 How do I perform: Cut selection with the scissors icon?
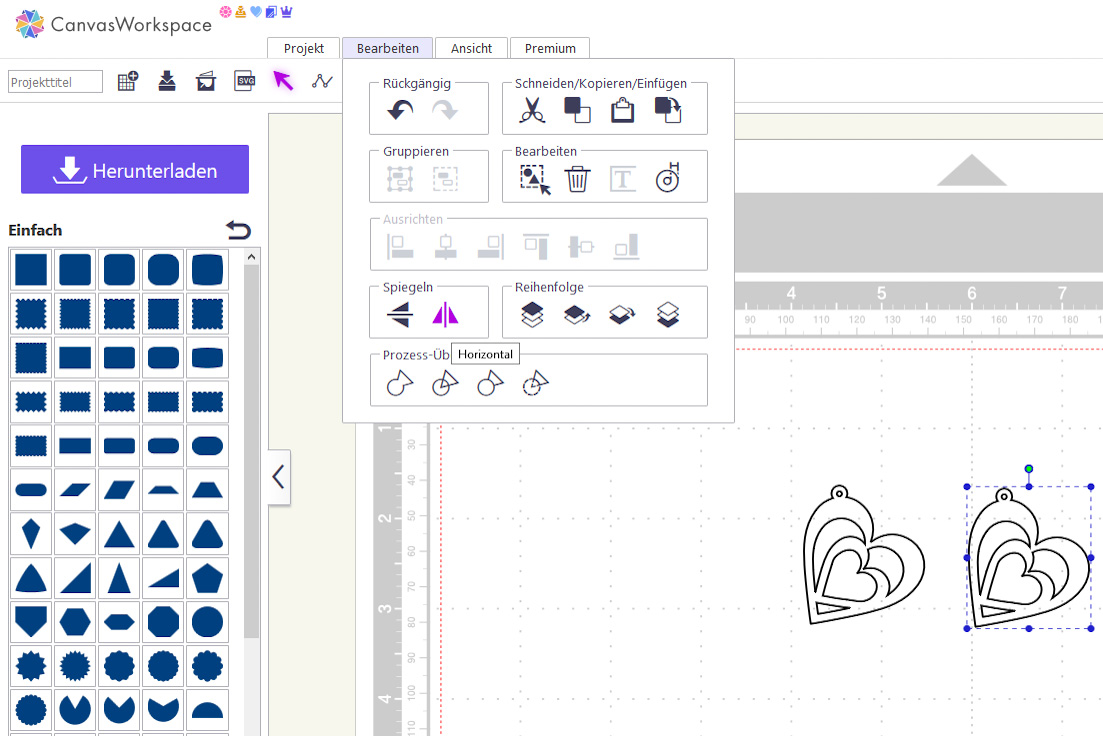532,111
